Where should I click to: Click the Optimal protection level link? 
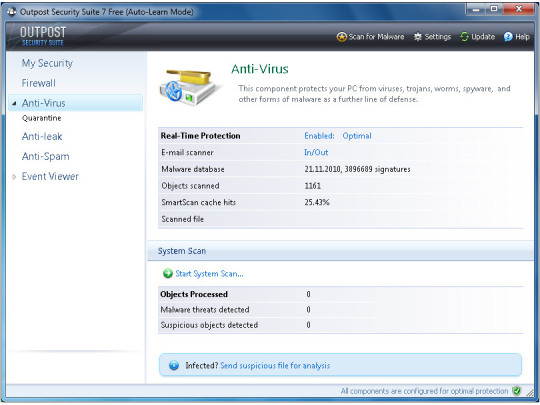357,136
